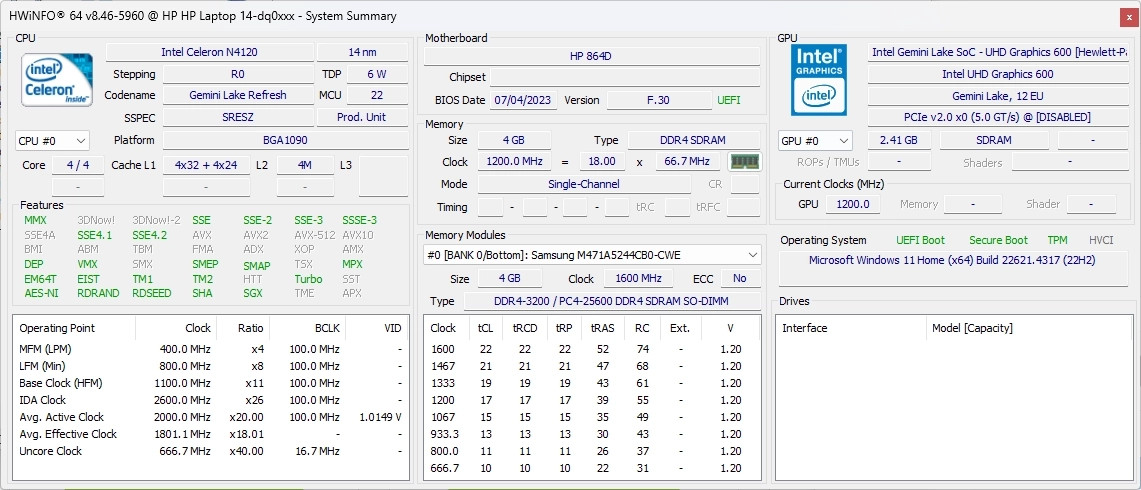Click the Intel Gemini Lake SoC GPU name field

pyautogui.click(x=997, y=52)
